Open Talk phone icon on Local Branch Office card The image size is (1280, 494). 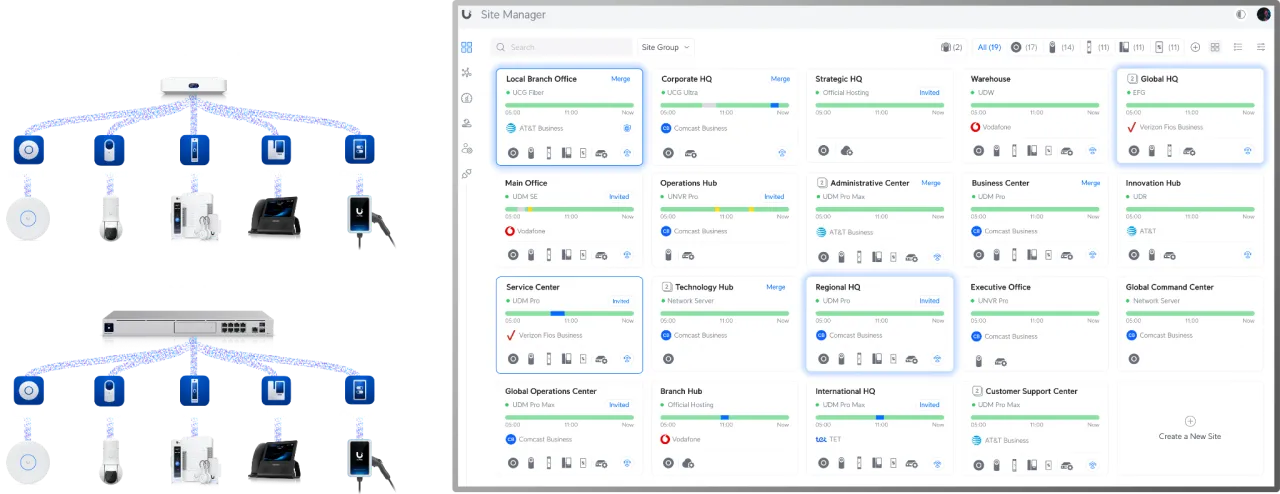tap(566, 152)
